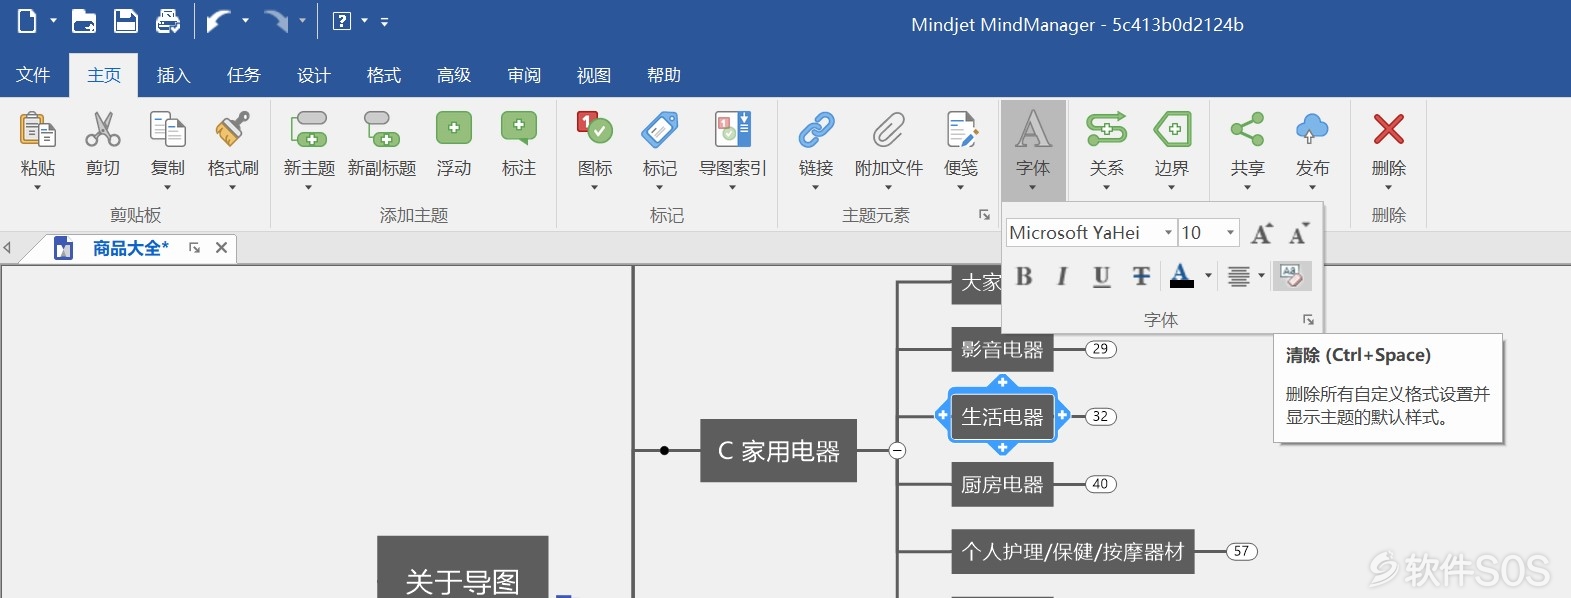The height and width of the screenshot is (598, 1571).
Task: Switch to the 设计 ribbon tab
Action: [313, 75]
